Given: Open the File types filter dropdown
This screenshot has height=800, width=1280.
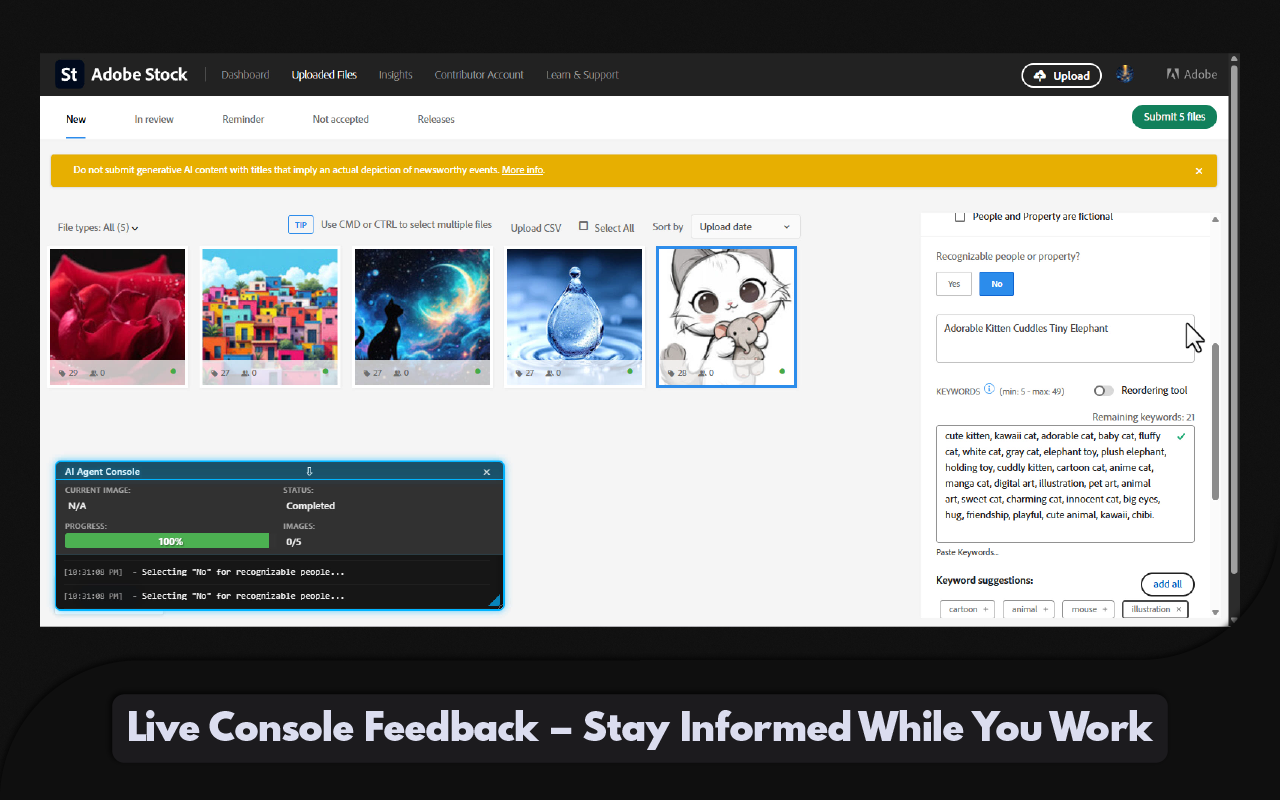Looking at the screenshot, I should tap(98, 228).
